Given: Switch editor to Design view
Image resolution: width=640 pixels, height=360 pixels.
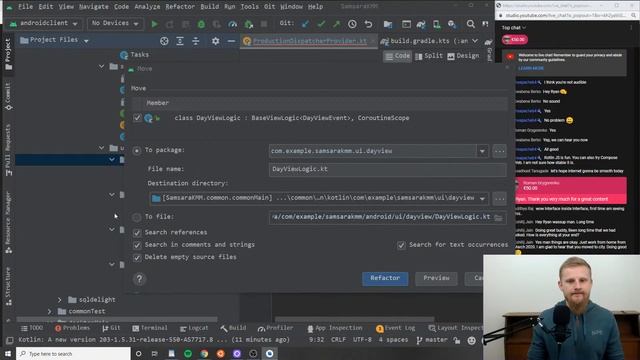Looking at the screenshot, I should pos(463,56).
